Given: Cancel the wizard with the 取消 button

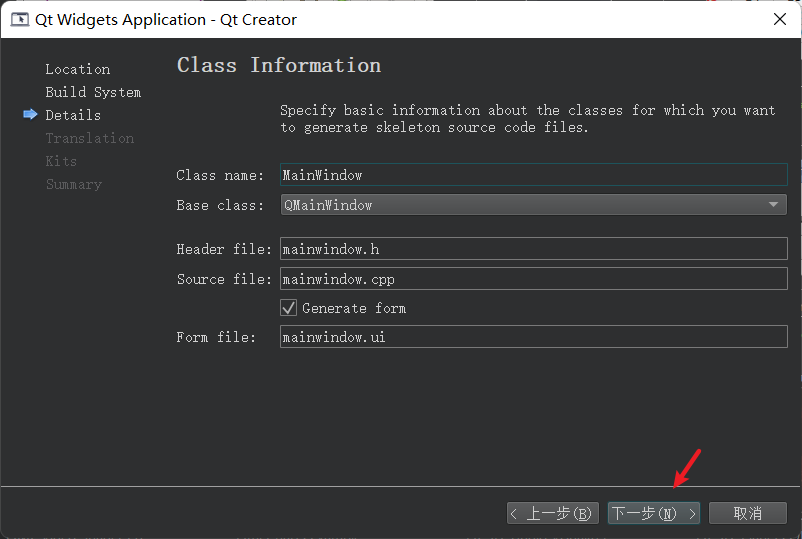Looking at the screenshot, I should [x=748, y=513].
